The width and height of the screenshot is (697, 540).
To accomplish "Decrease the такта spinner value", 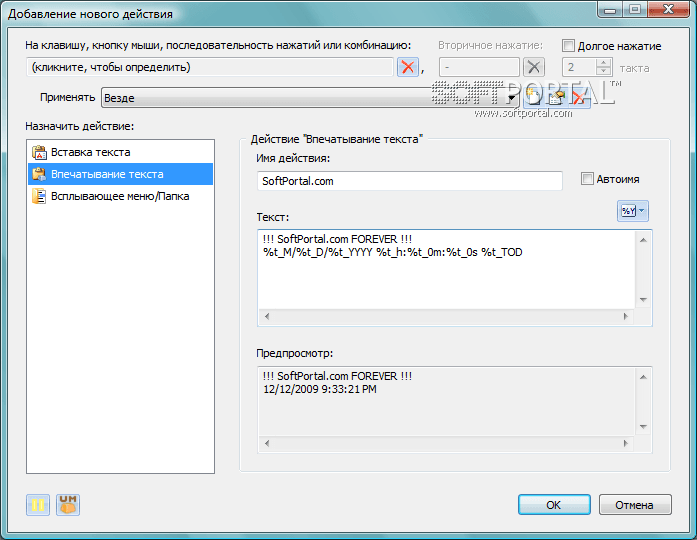I will pos(603,72).
